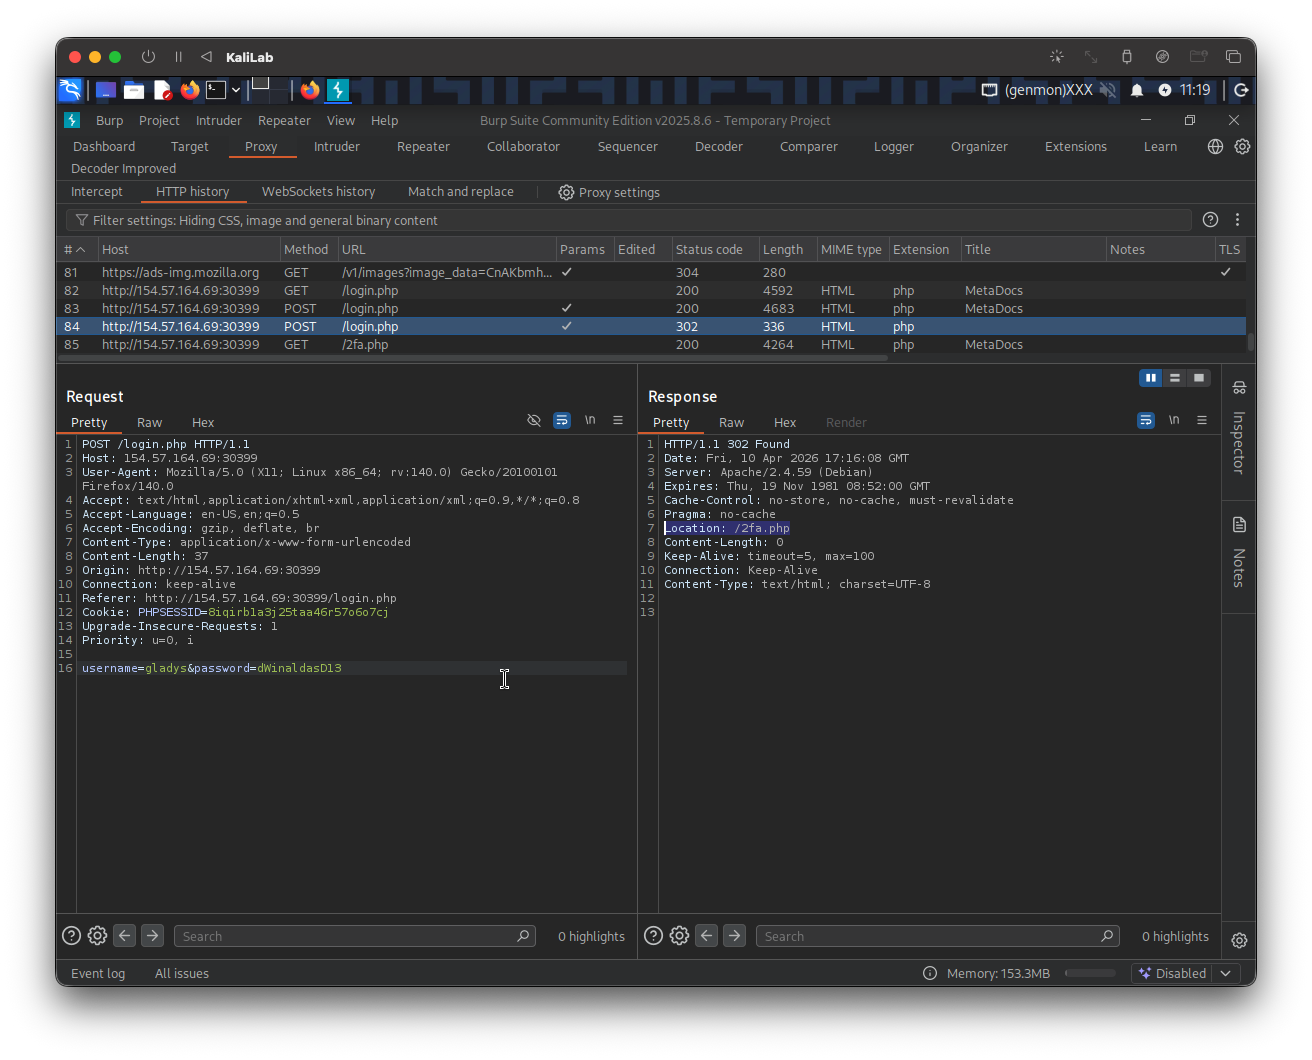Image resolution: width=1312 pixels, height=1060 pixels.
Task: Click the Proxy settings gear icon
Action: tap(566, 192)
